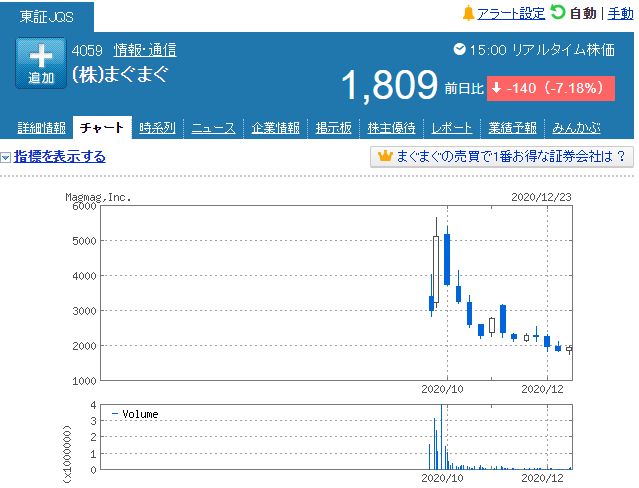Click the 東証JQS market tab

coord(47,17)
